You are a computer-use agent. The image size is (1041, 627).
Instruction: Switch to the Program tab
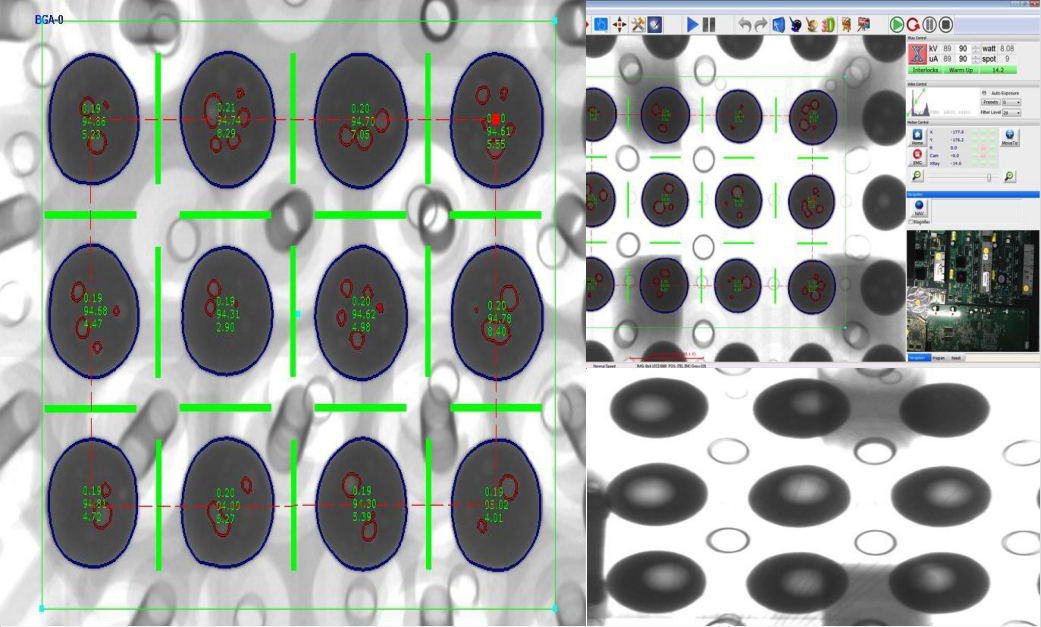click(x=938, y=358)
